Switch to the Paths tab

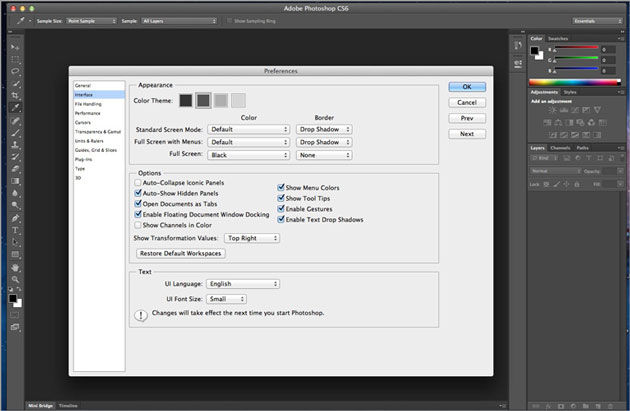point(582,148)
